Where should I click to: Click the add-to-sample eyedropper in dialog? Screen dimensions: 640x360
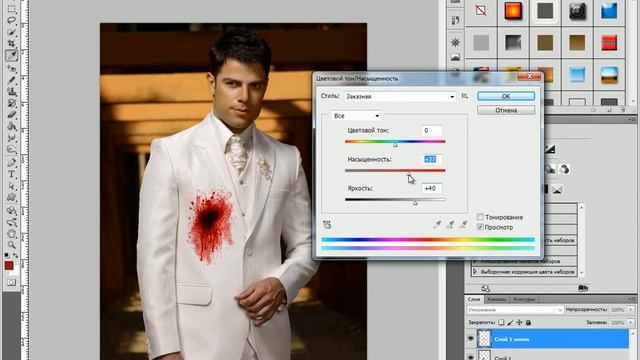450,224
